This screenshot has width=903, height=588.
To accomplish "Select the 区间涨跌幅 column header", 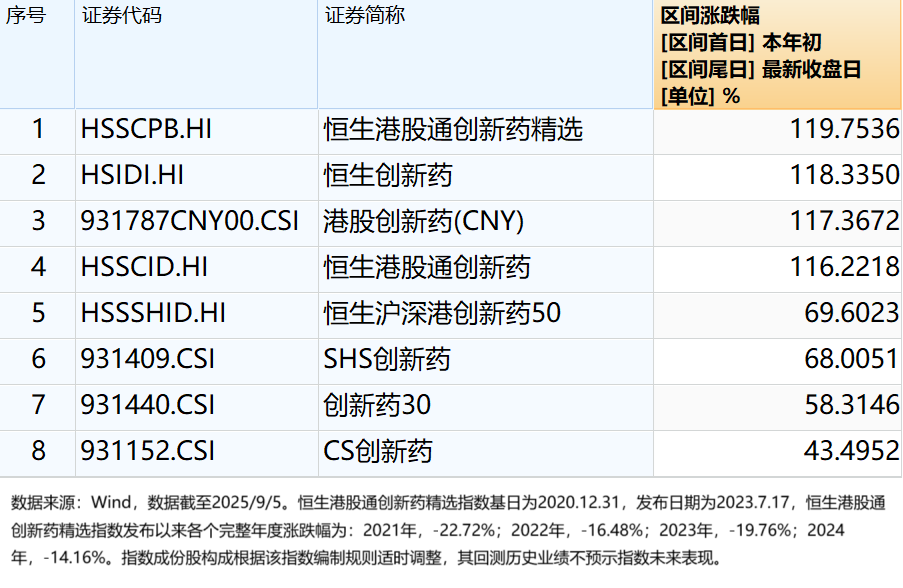I will pos(777,54).
